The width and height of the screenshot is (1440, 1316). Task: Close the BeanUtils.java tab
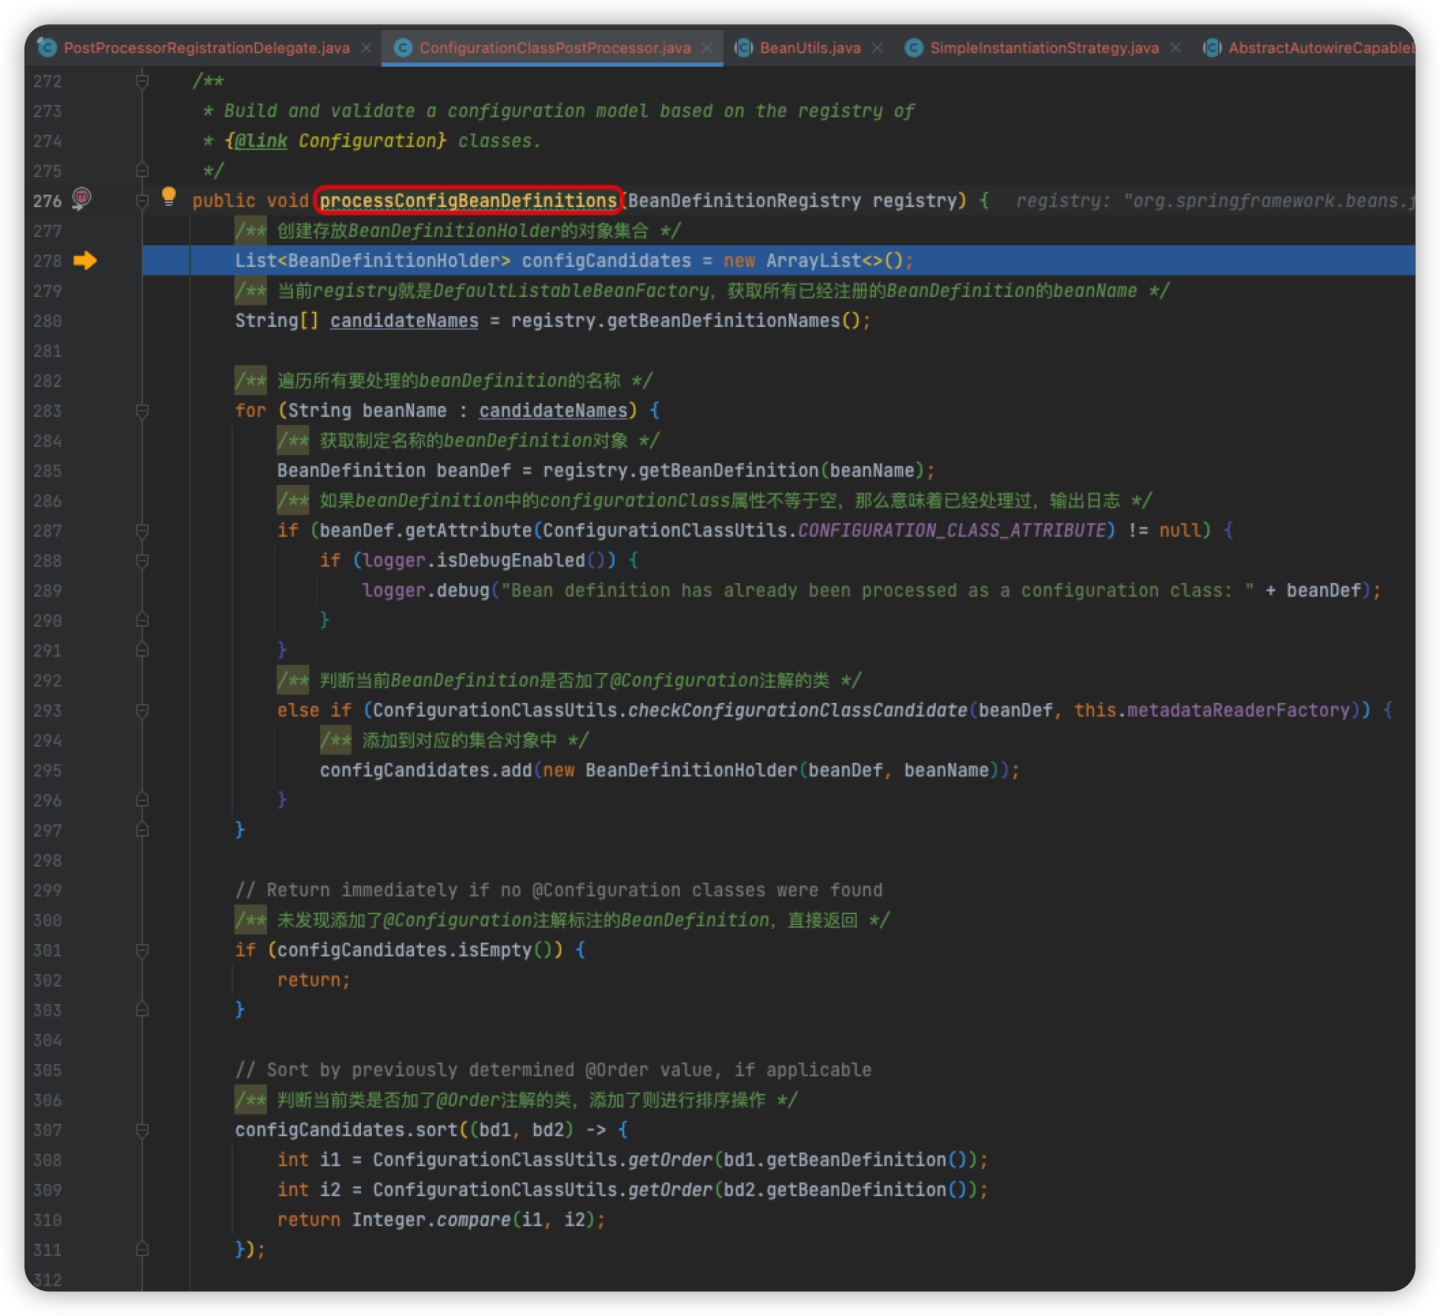[877, 48]
